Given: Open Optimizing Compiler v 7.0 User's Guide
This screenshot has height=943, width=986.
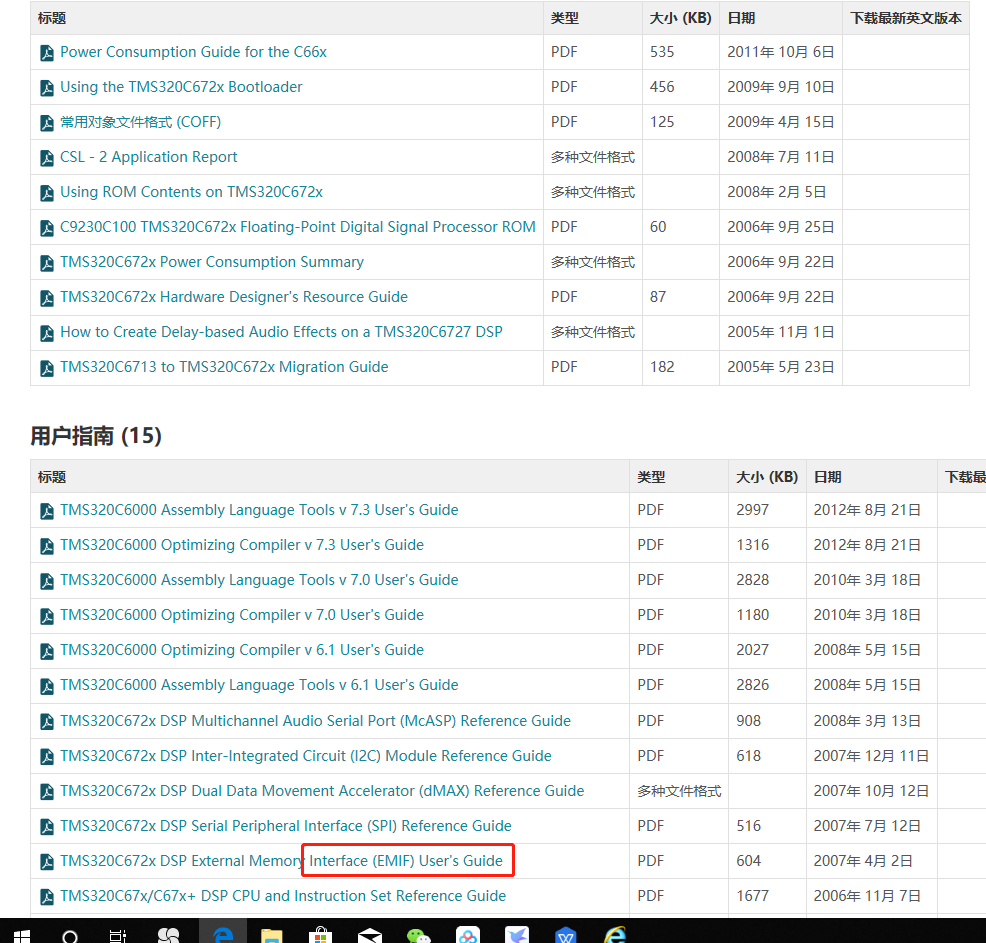Looking at the screenshot, I should click(242, 615).
